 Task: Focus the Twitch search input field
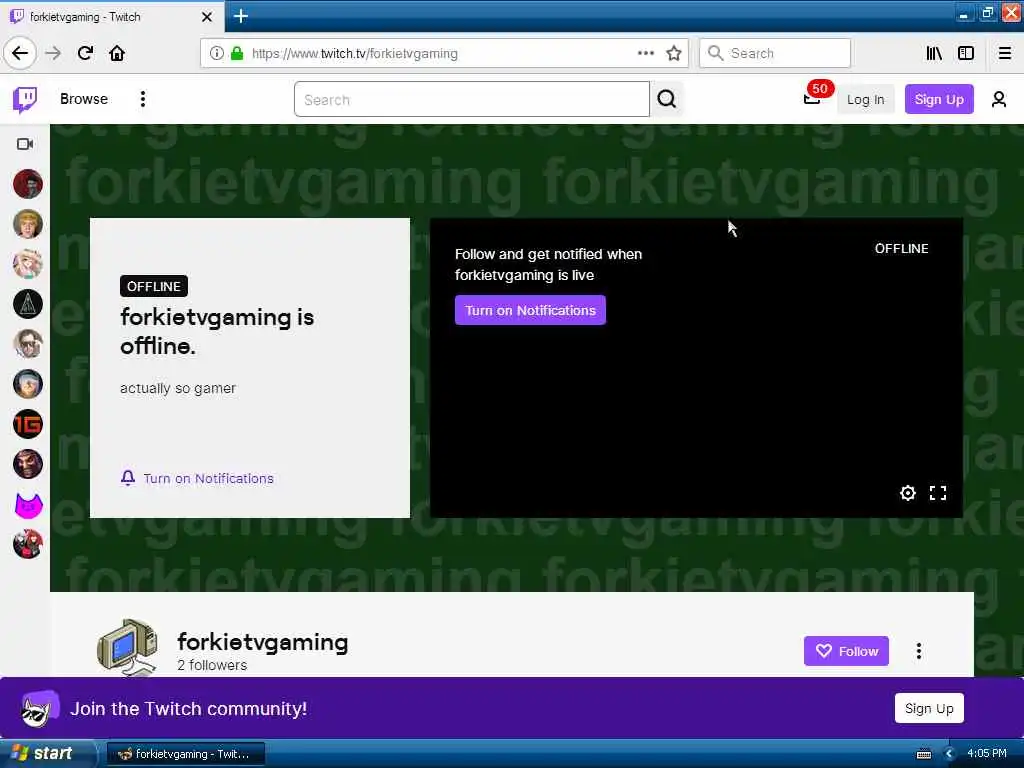click(472, 99)
